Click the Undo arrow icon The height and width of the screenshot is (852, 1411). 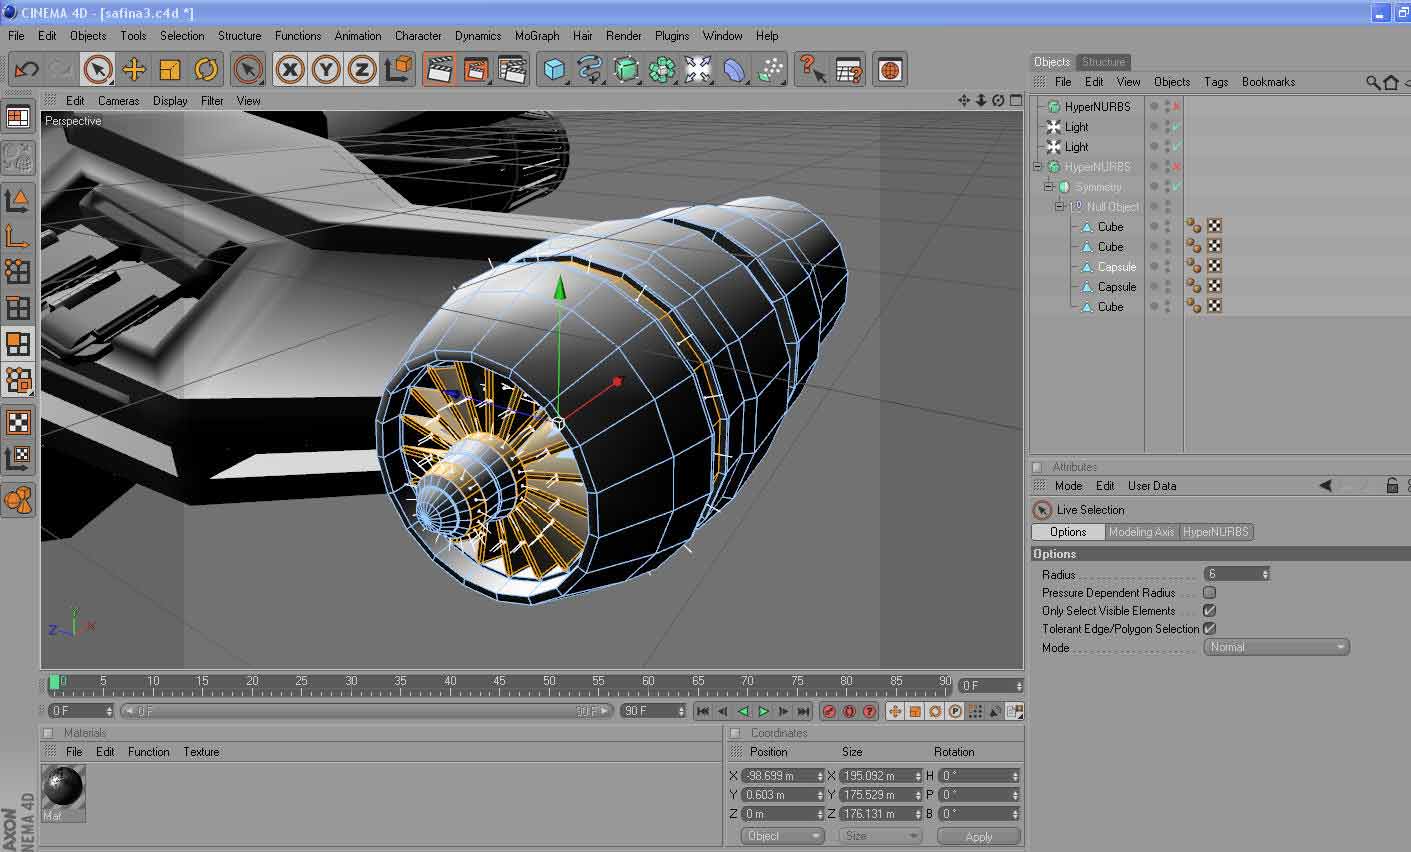pos(26,69)
